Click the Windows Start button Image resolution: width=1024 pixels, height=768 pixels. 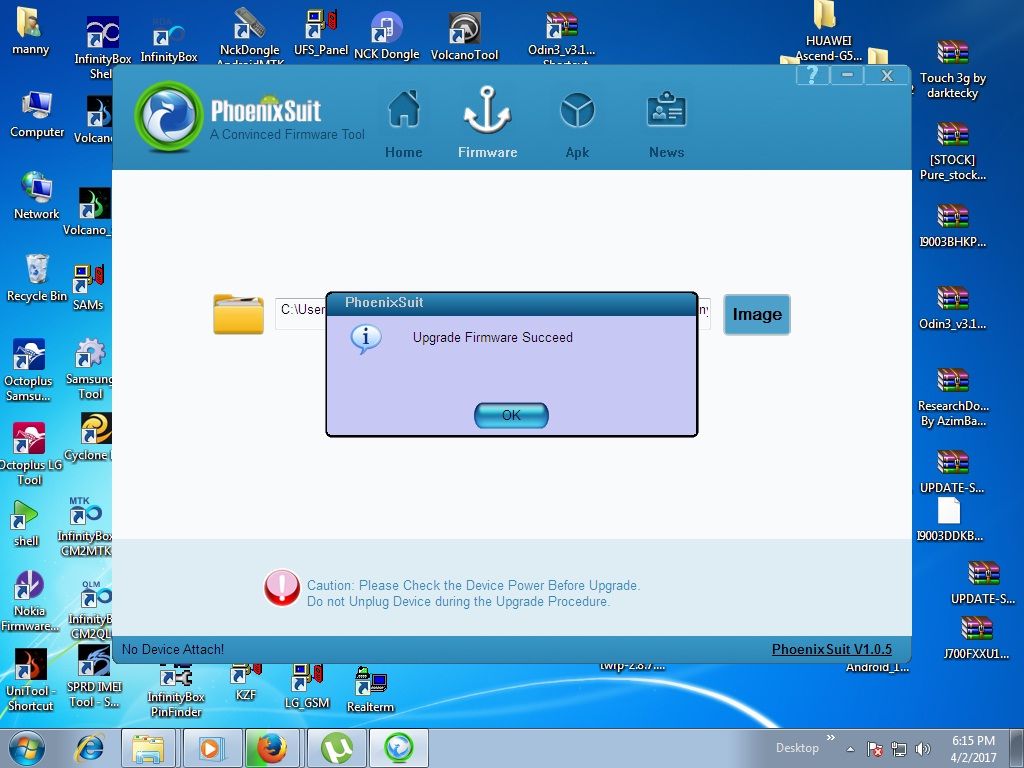coord(27,748)
